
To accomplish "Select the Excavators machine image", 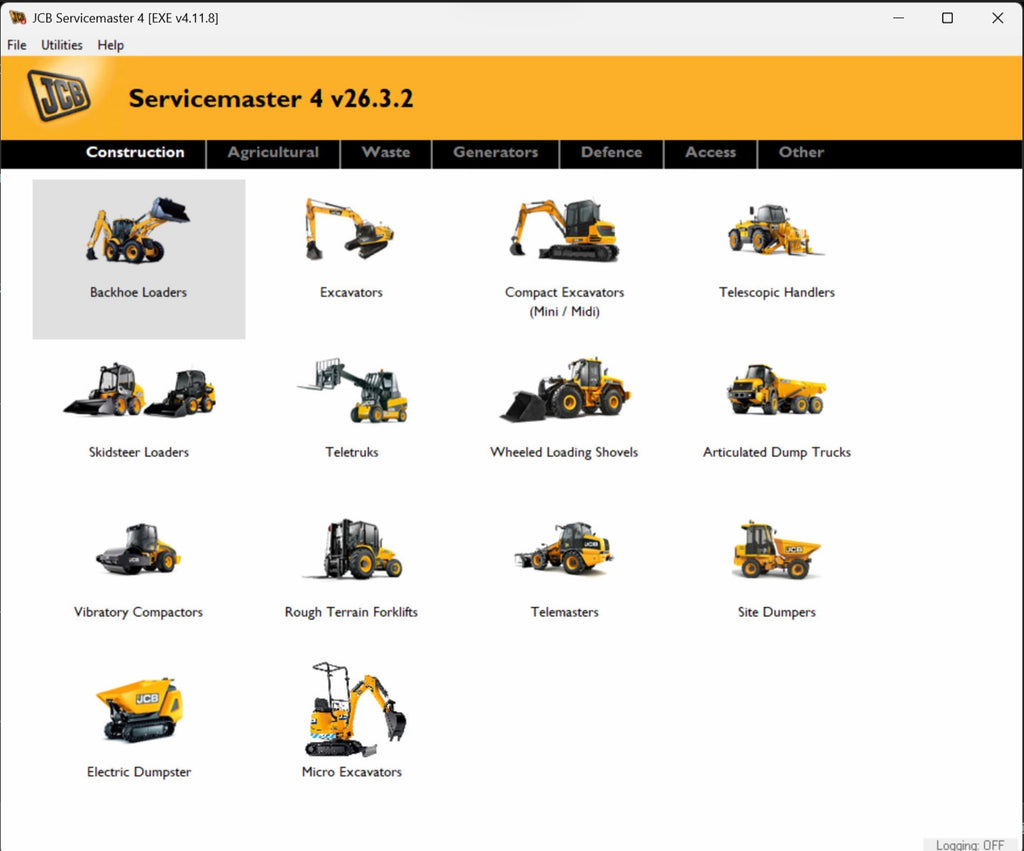I will [349, 229].
